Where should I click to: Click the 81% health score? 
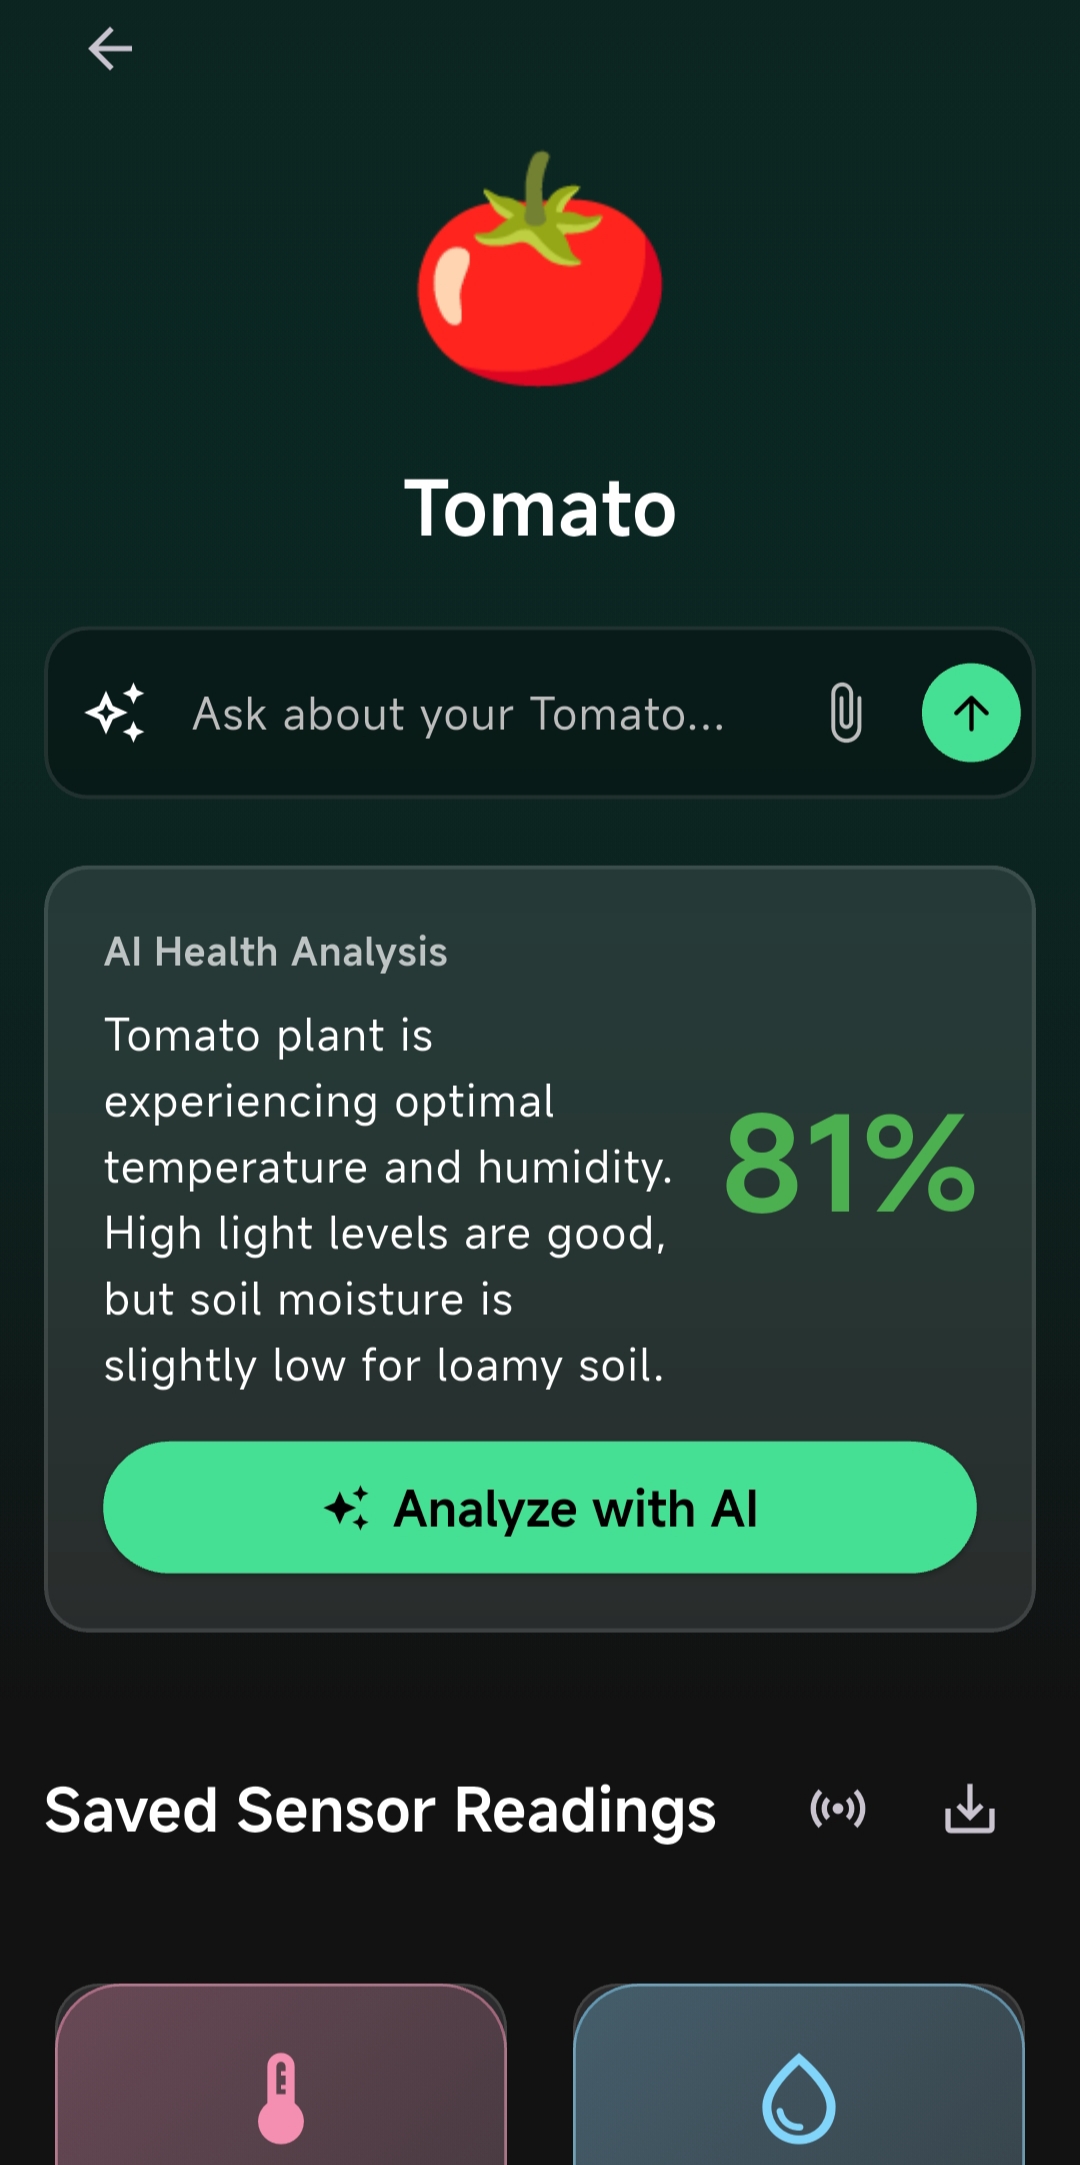pos(849,1164)
